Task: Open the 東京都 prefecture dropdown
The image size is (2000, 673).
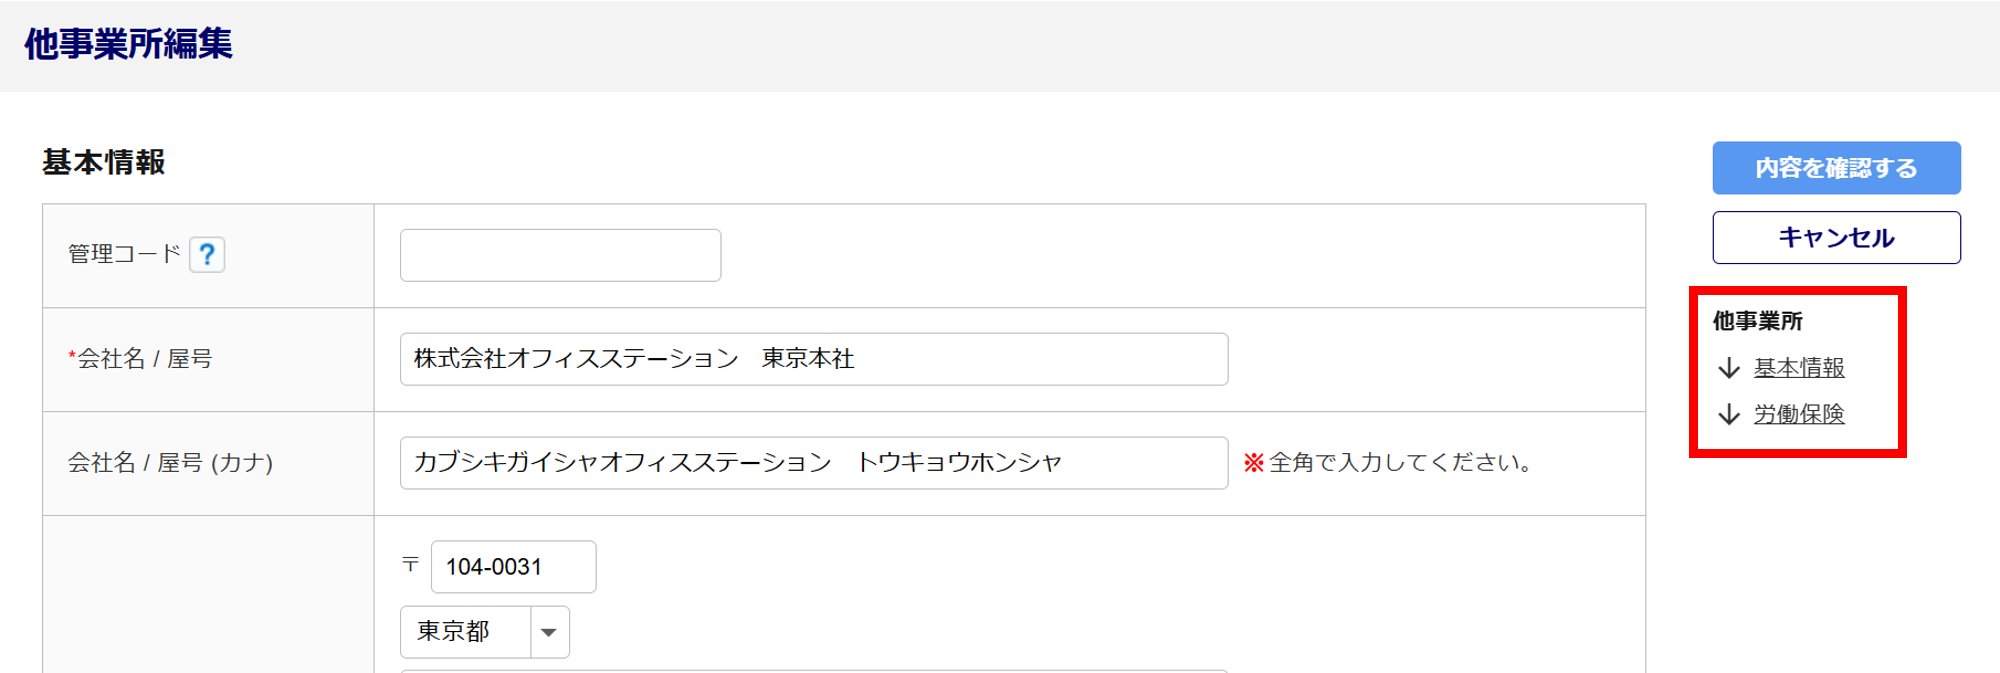Action: pyautogui.click(x=465, y=632)
